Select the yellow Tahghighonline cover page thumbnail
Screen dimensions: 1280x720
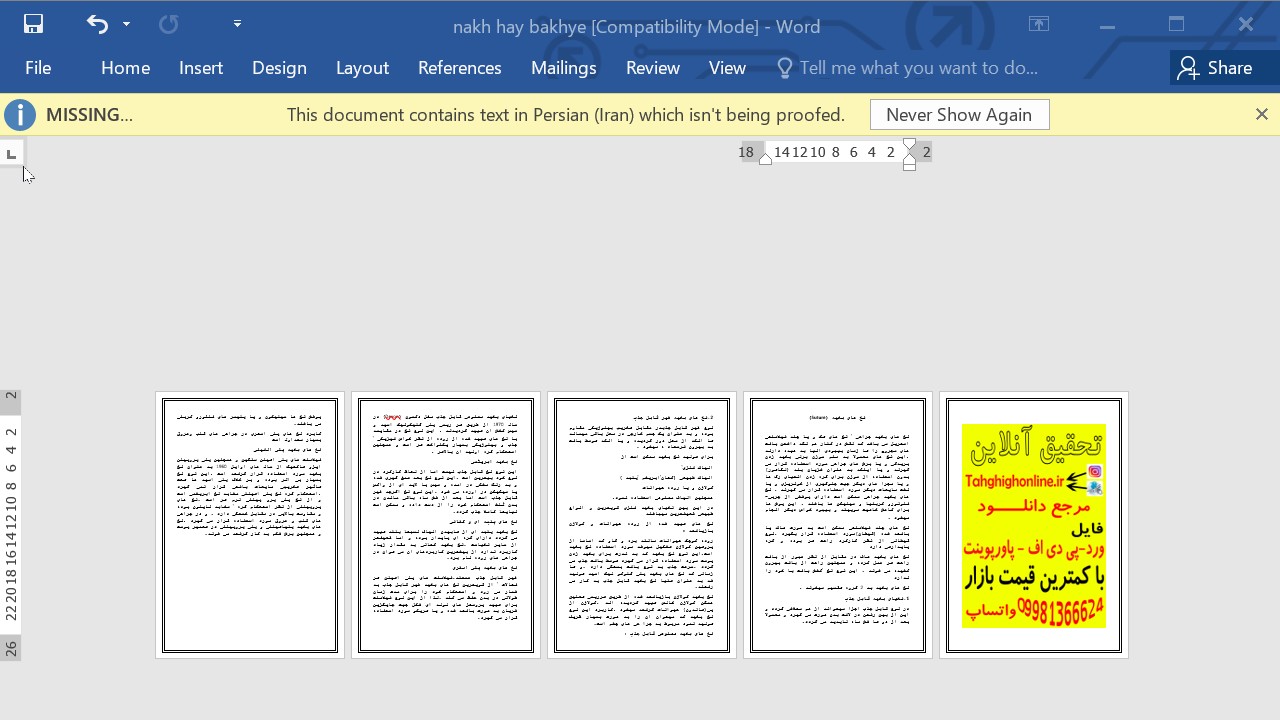(1034, 525)
